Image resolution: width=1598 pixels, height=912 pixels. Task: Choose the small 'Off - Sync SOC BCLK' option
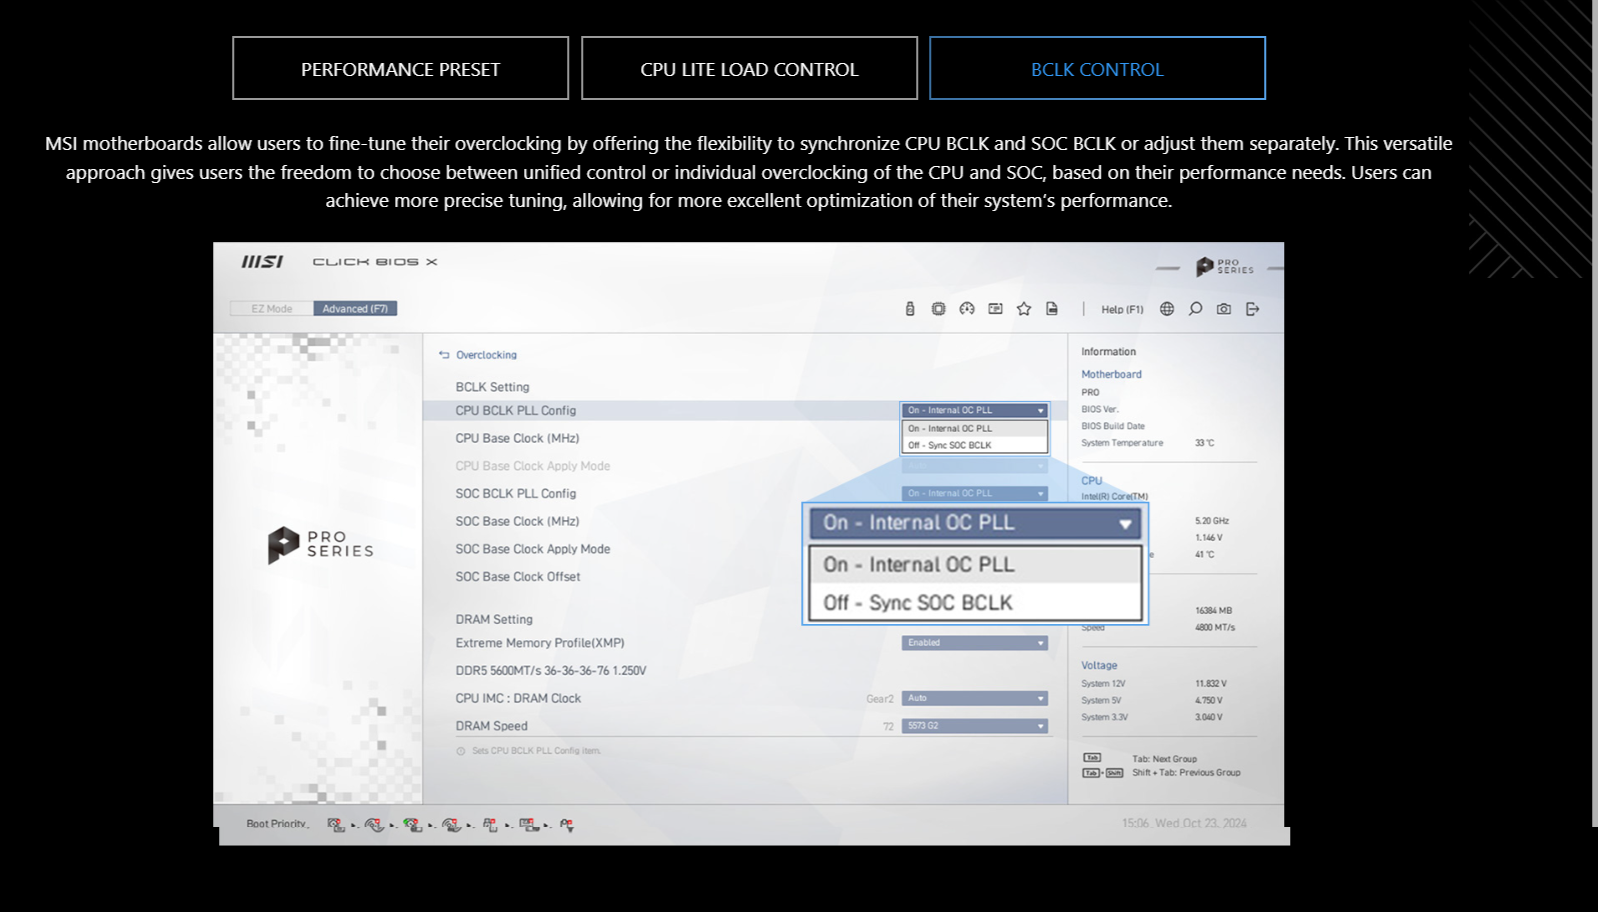(x=950, y=445)
